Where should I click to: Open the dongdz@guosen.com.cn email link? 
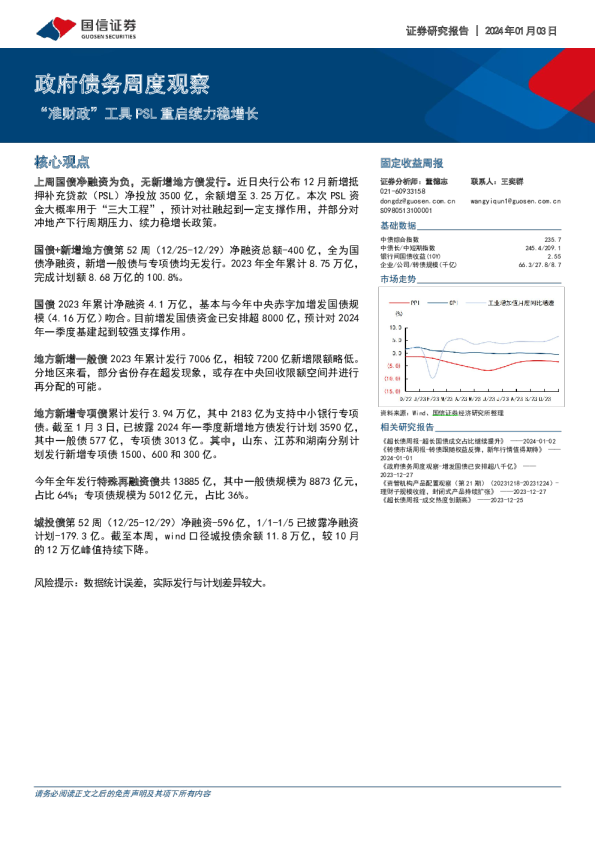pos(417,201)
